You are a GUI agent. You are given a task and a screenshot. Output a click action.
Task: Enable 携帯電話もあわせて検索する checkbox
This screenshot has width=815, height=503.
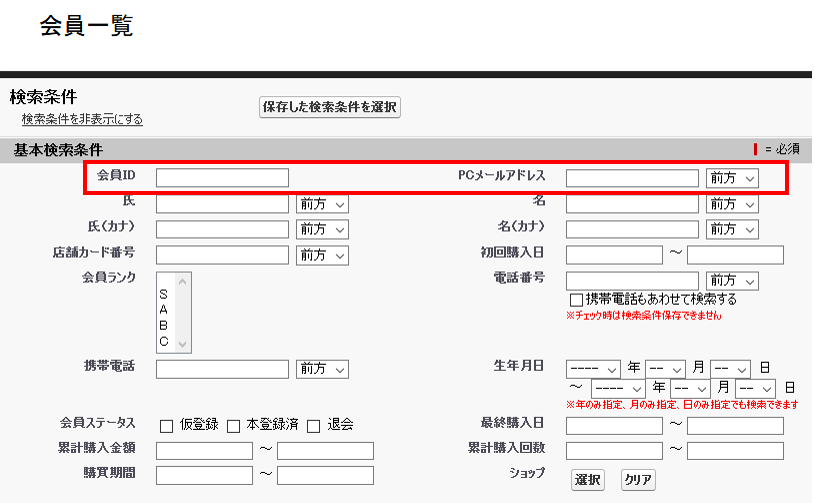[x=576, y=300]
